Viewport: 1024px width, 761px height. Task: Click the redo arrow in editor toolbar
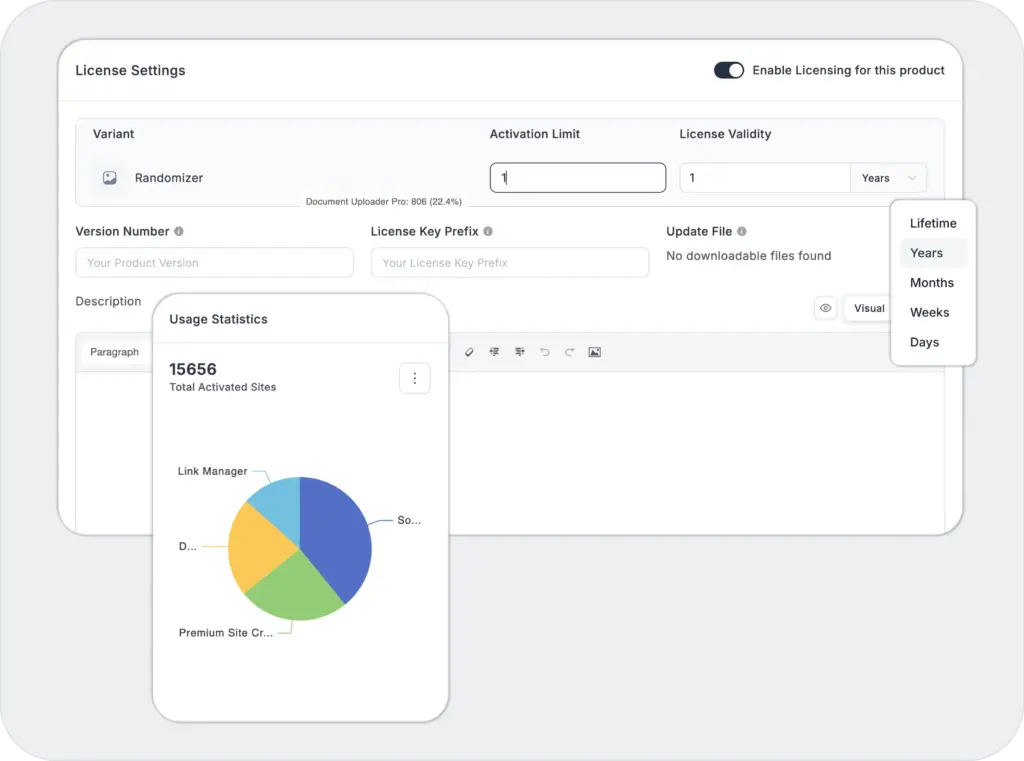pyautogui.click(x=569, y=352)
